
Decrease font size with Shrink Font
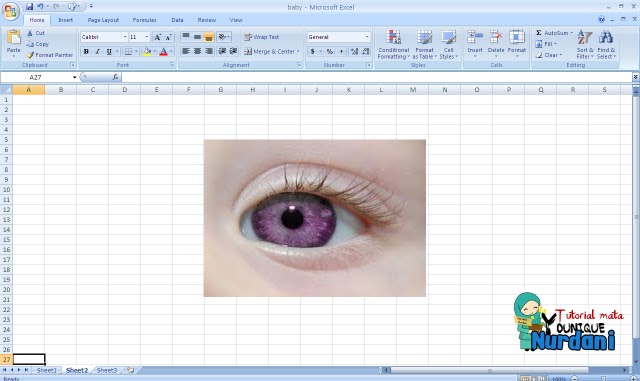click(169, 37)
